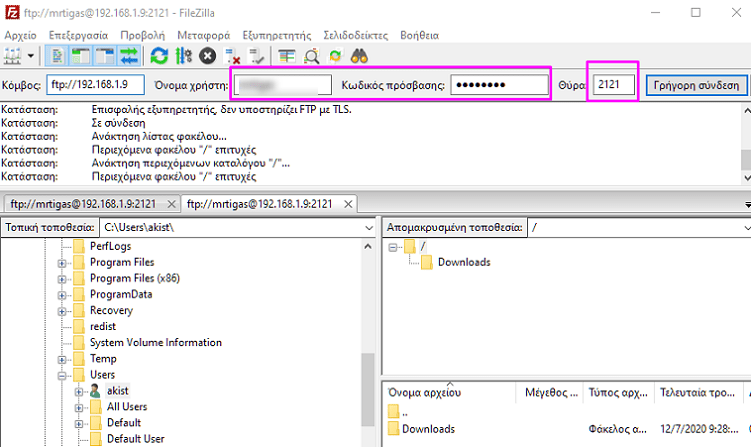Toggle directory comparison
Screen dimensions: 751x447
(311, 56)
